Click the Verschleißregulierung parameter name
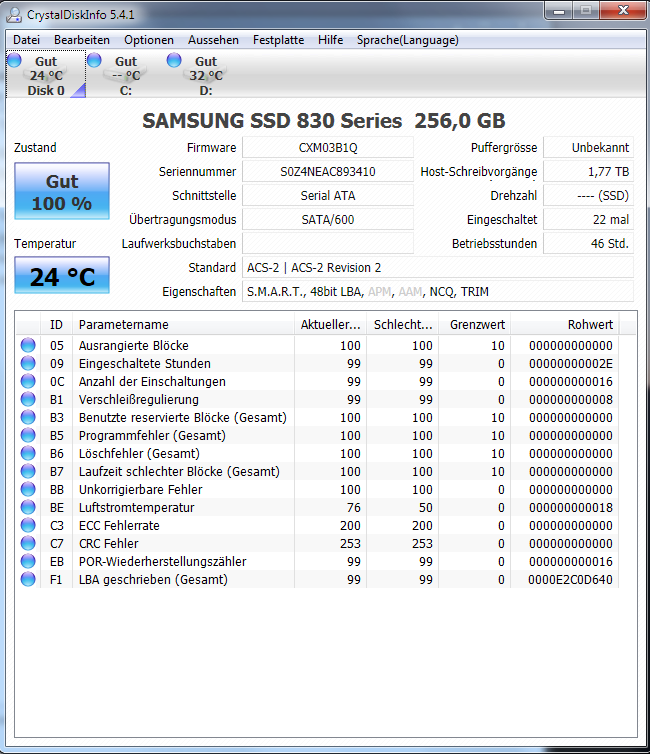The height and width of the screenshot is (754, 650). tap(139, 400)
